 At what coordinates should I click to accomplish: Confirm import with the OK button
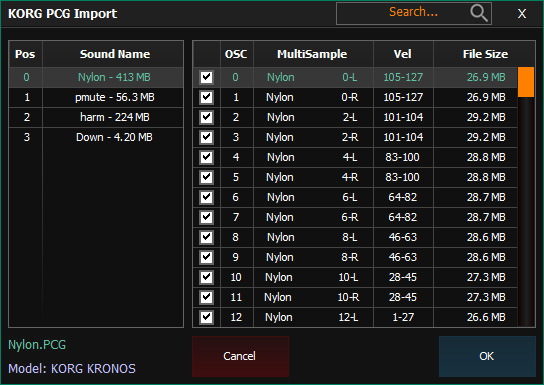487,356
